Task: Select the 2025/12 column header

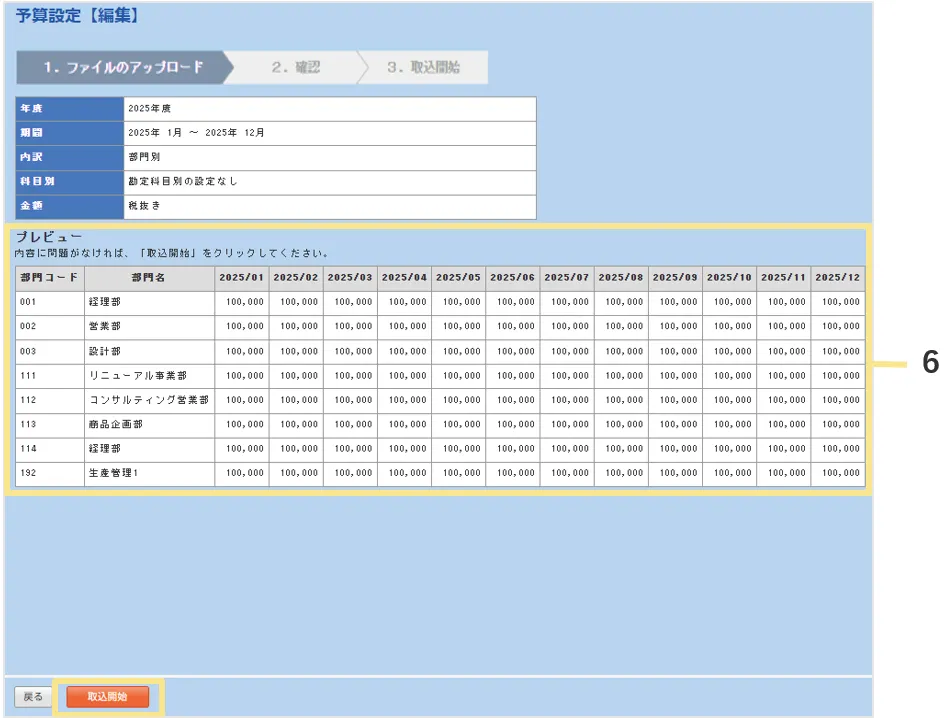Action: [x=837, y=277]
